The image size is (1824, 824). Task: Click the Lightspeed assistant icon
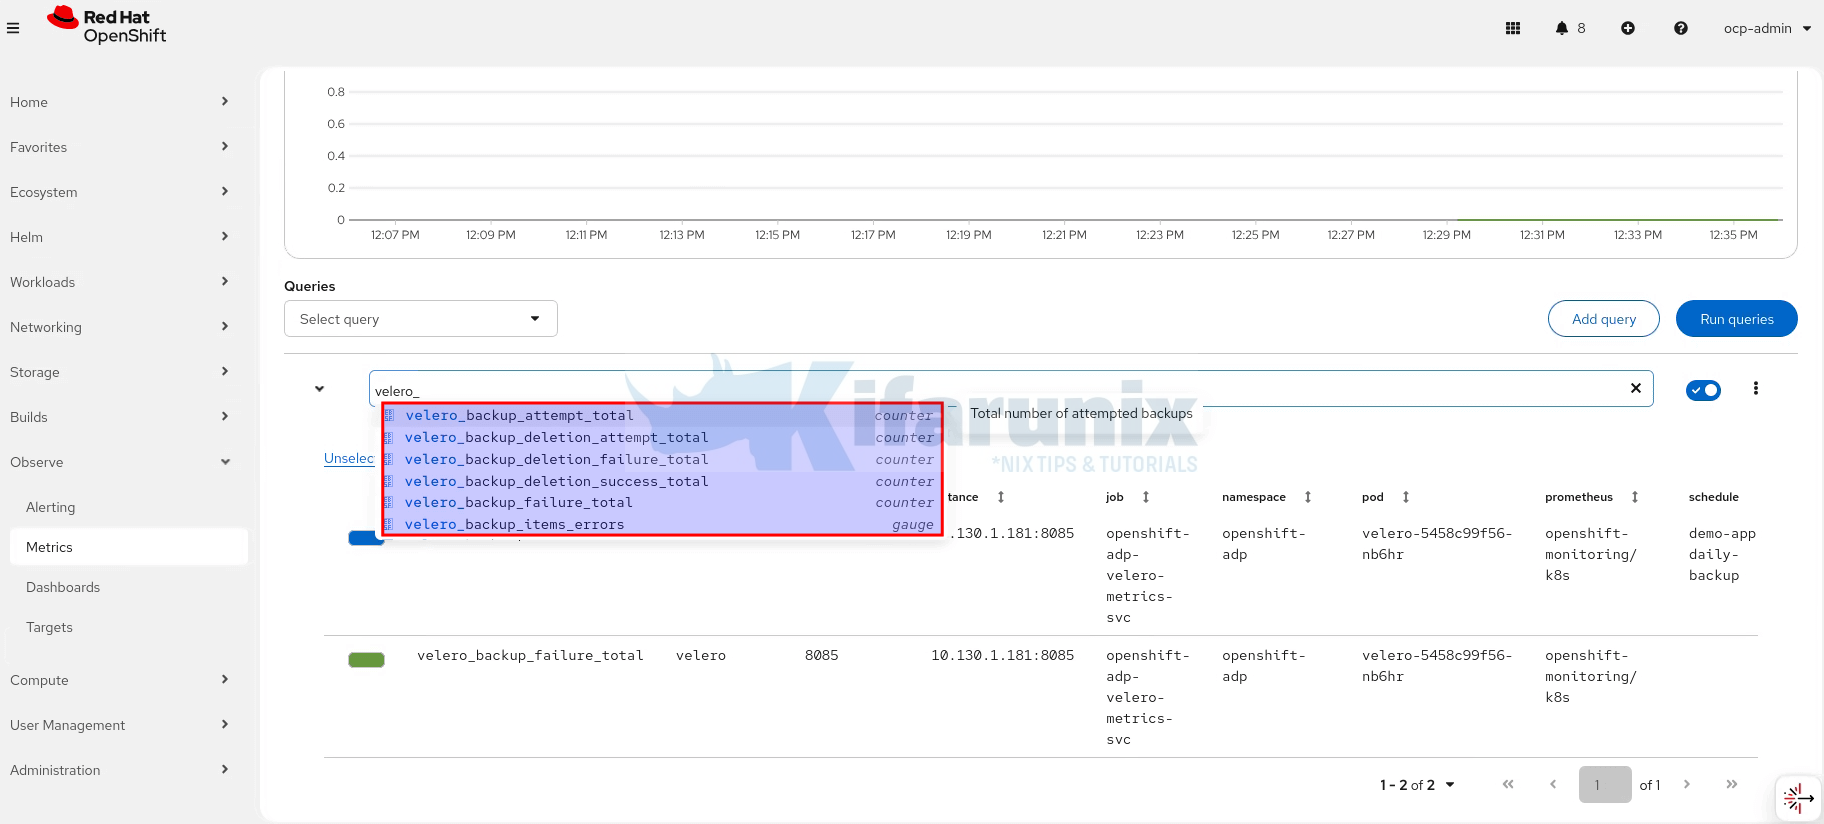click(x=1798, y=798)
